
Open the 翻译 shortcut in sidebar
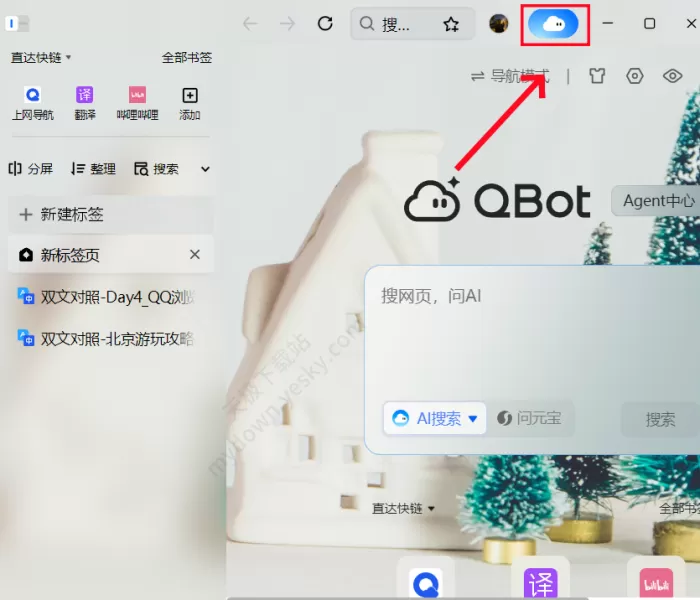coord(85,104)
